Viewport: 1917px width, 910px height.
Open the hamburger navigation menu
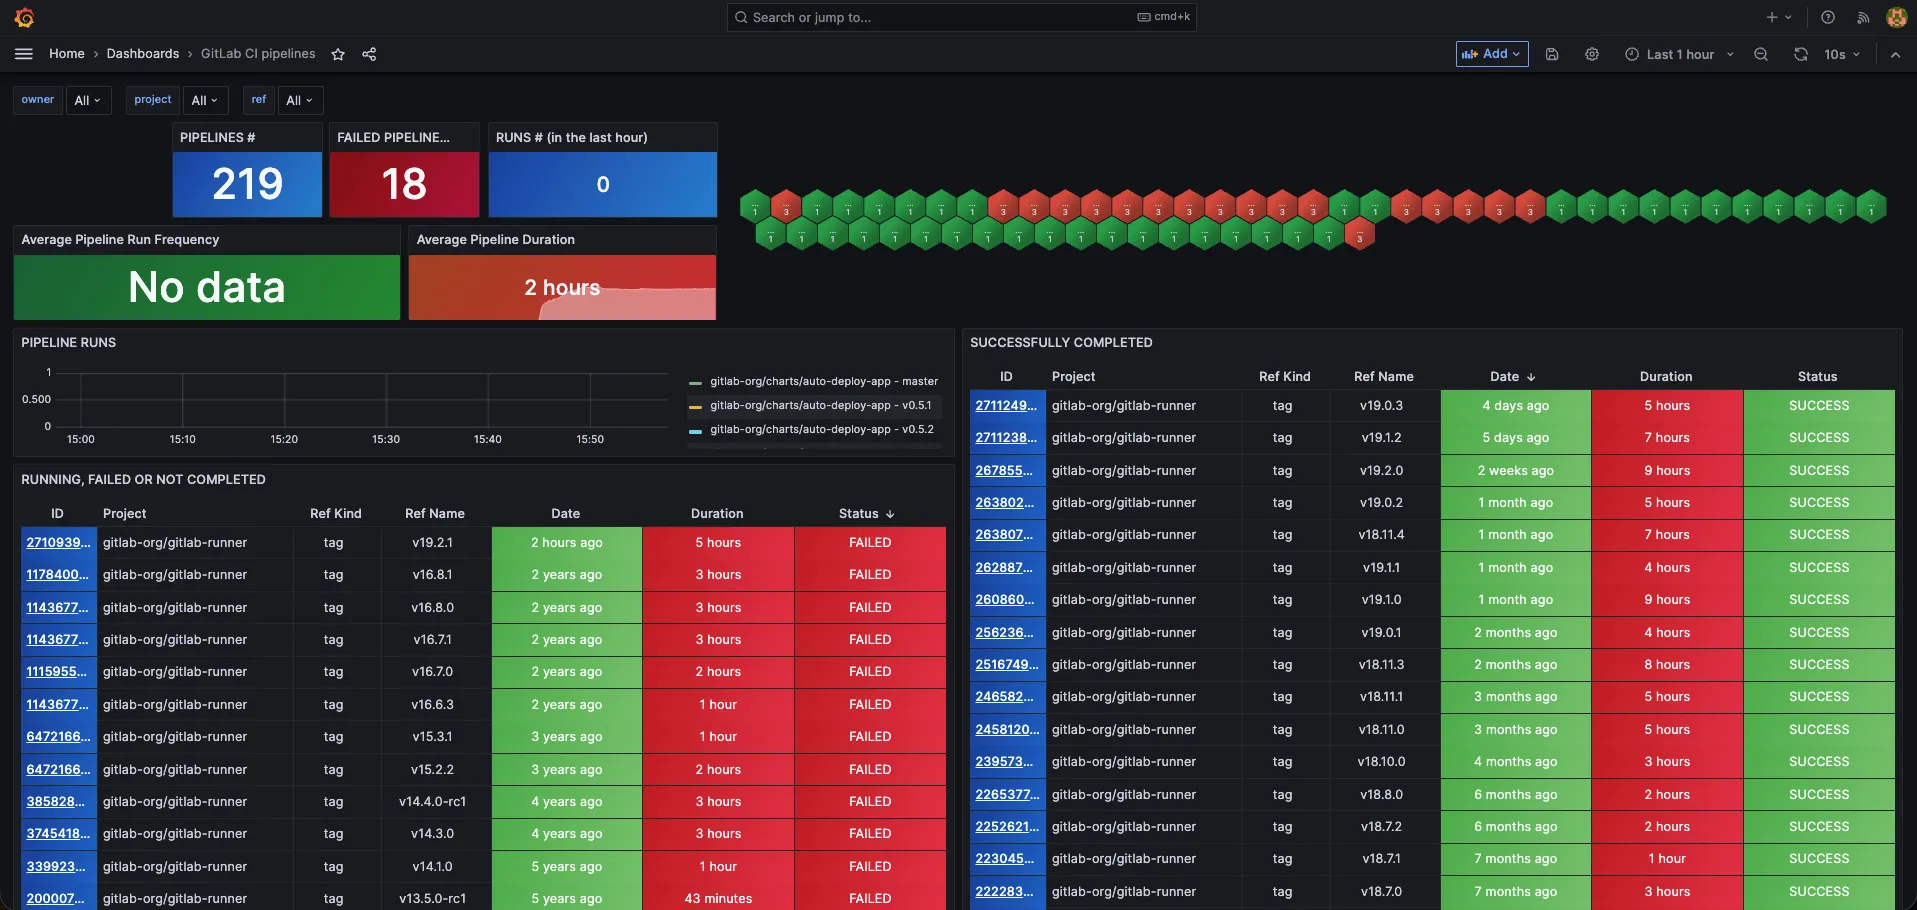click(x=24, y=54)
